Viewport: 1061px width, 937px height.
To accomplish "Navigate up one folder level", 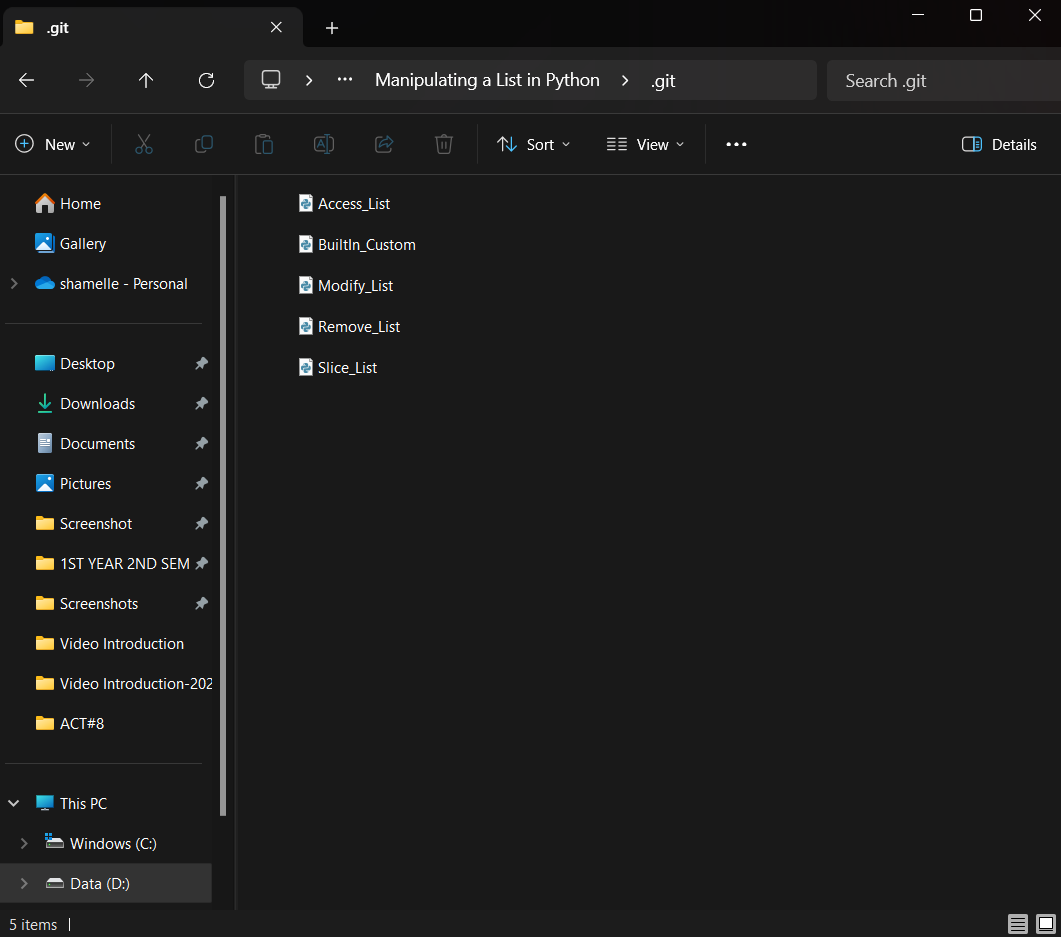I will coord(146,80).
